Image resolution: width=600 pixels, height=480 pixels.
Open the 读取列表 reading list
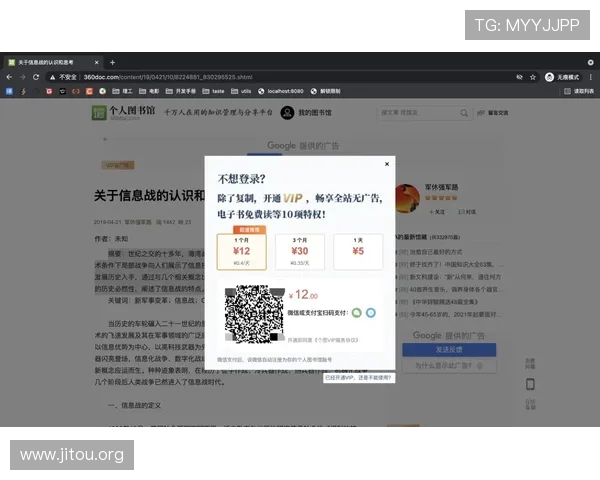(x=579, y=91)
